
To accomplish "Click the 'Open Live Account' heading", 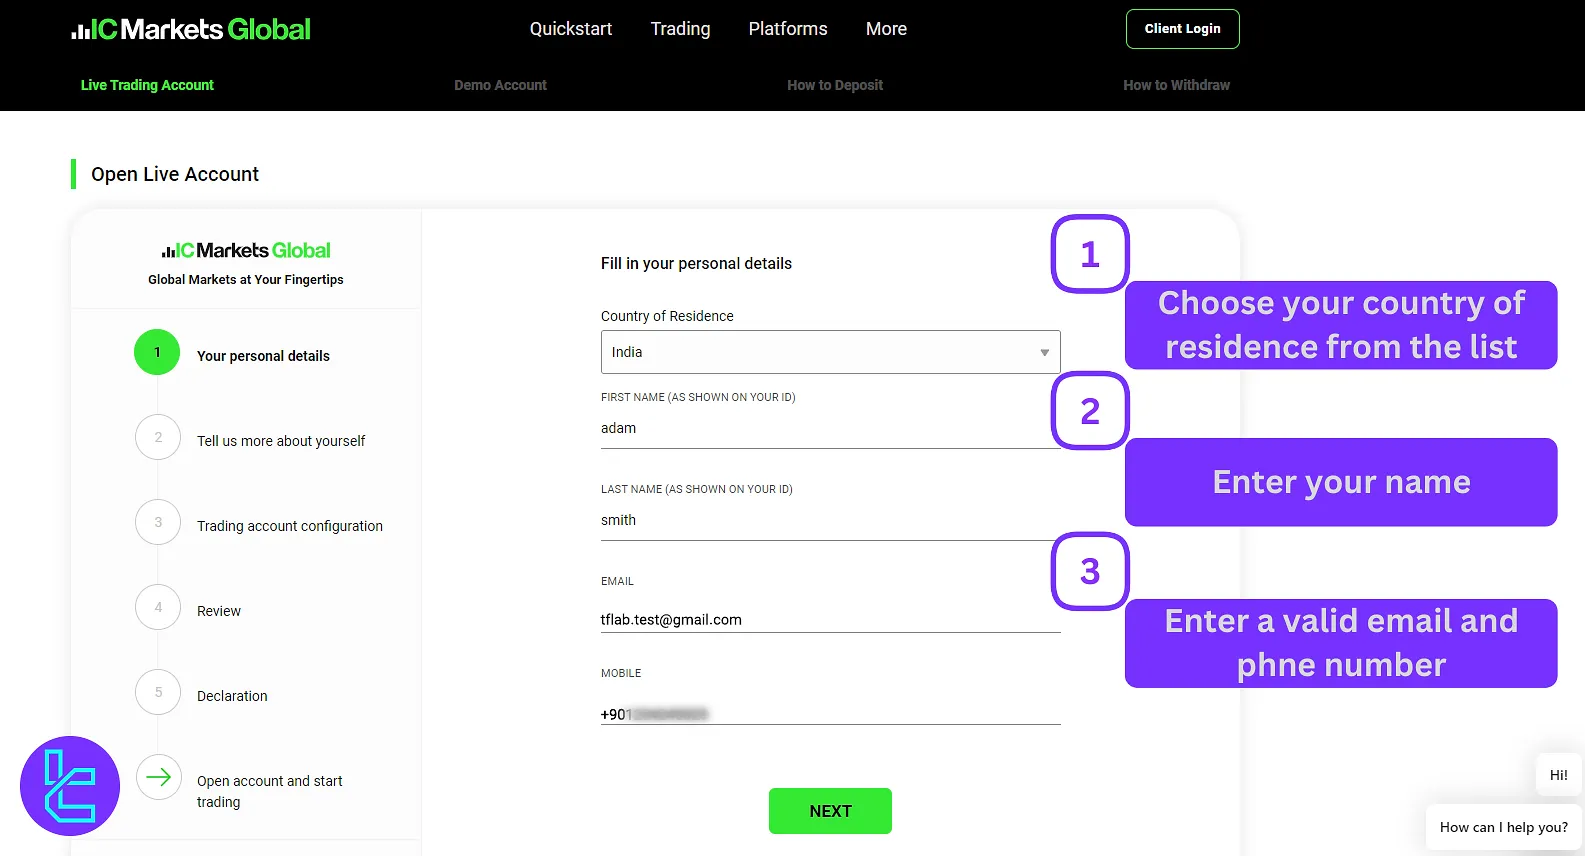I will [175, 174].
